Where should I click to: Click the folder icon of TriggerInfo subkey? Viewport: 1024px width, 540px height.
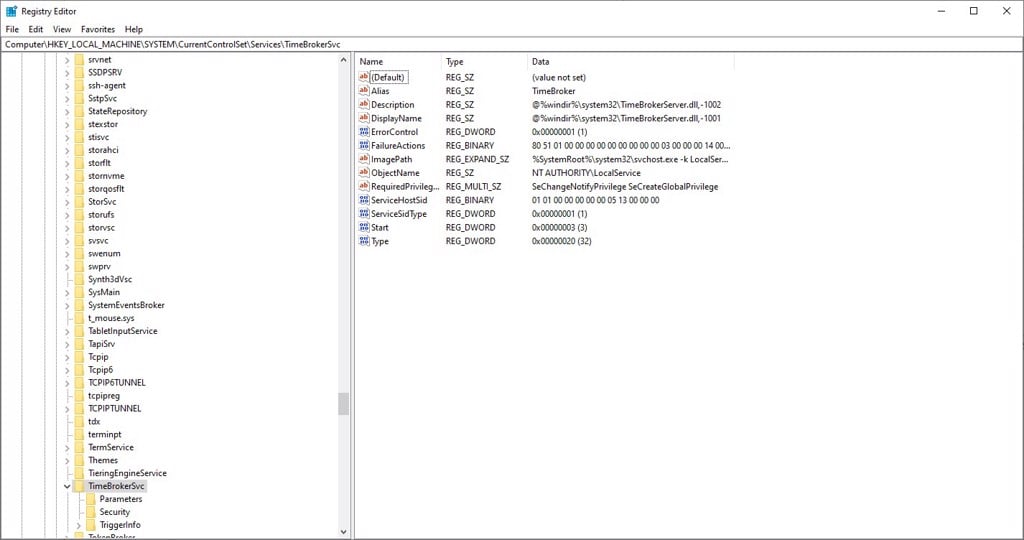pyautogui.click(x=91, y=525)
